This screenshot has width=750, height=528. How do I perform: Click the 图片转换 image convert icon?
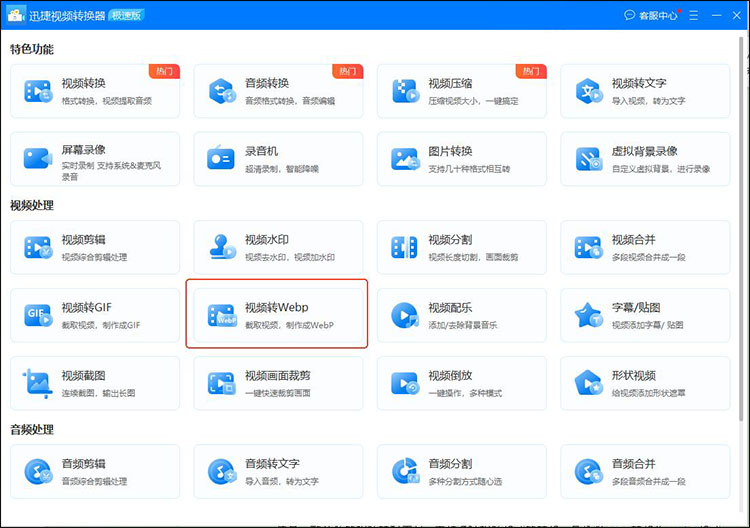point(406,159)
